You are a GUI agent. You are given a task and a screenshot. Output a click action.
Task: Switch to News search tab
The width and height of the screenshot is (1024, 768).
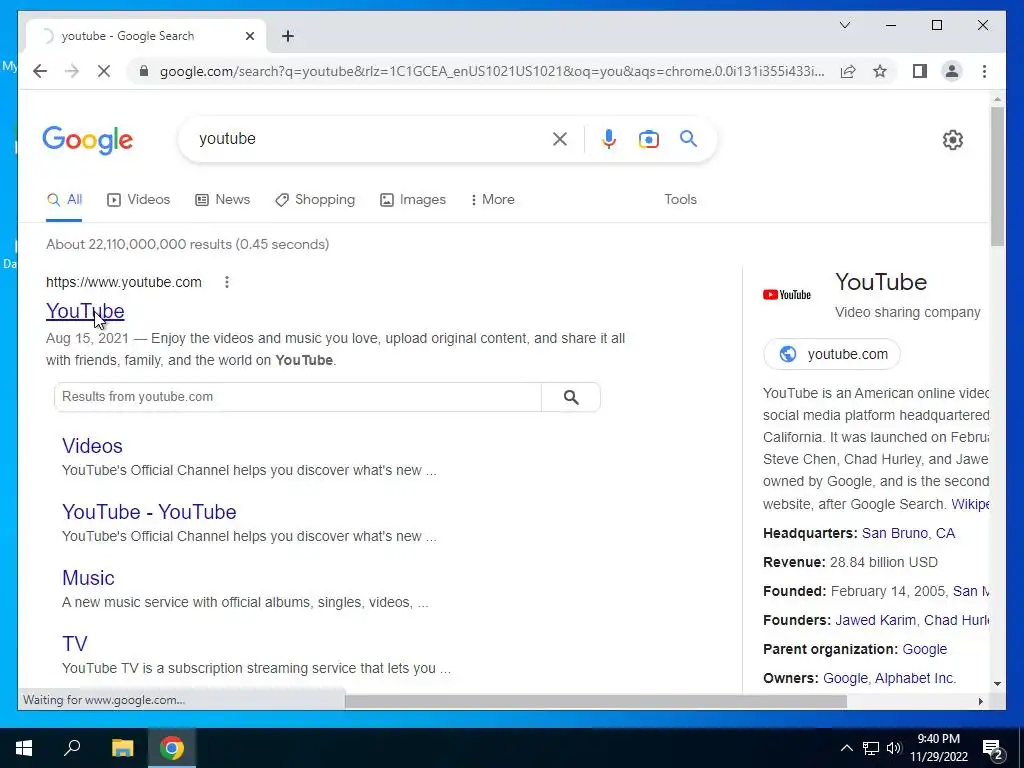tap(223, 200)
